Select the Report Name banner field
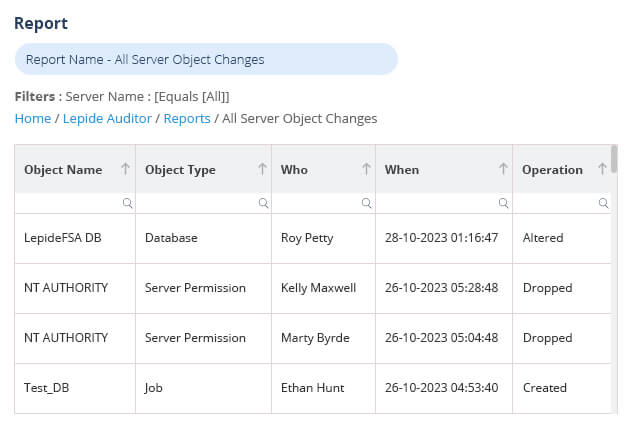The width and height of the screenshot is (632, 430). pos(206,59)
